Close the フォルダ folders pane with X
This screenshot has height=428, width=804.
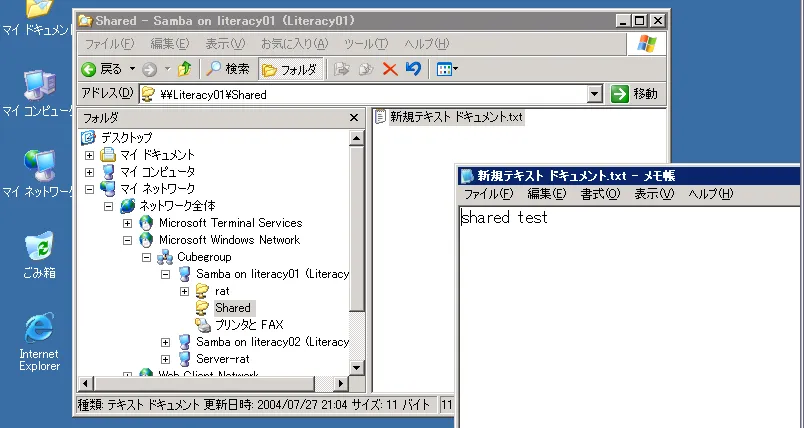pyautogui.click(x=354, y=118)
